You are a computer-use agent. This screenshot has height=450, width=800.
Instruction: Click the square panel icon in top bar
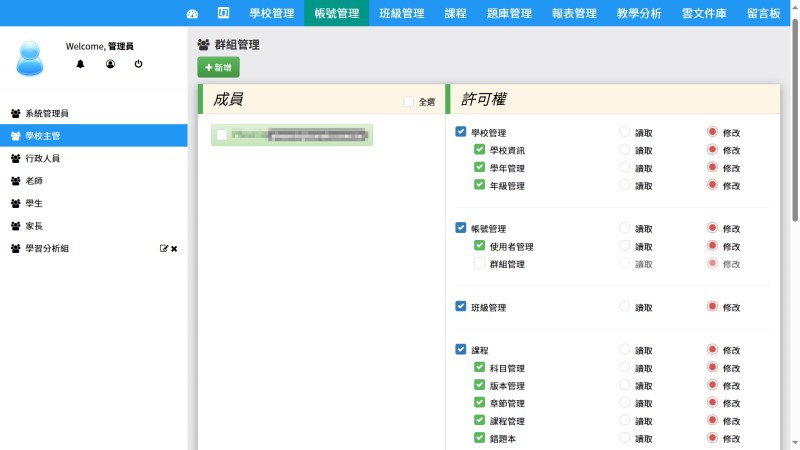tap(223, 14)
